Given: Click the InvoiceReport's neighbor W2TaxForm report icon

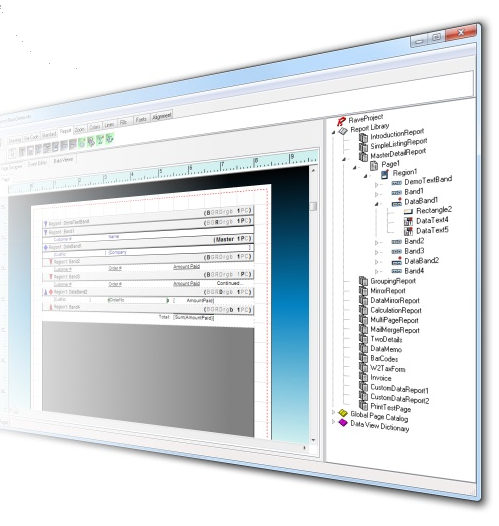Looking at the screenshot, I should (x=364, y=368).
